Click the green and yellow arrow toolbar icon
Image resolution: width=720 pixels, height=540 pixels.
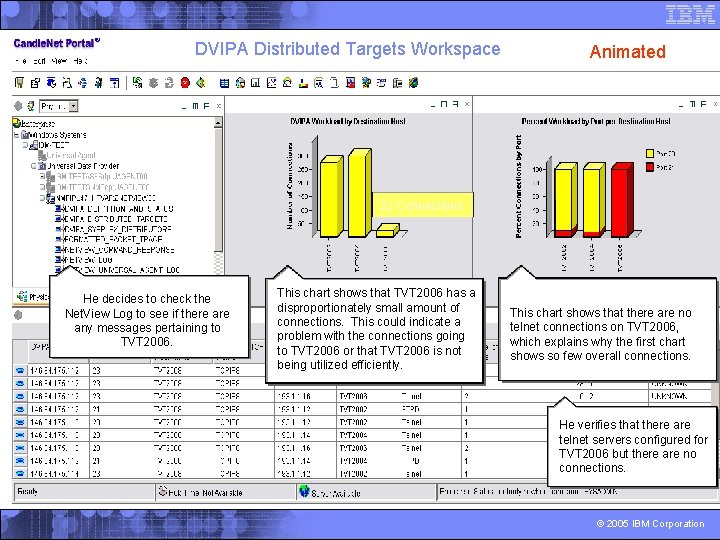[x=201, y=83]
